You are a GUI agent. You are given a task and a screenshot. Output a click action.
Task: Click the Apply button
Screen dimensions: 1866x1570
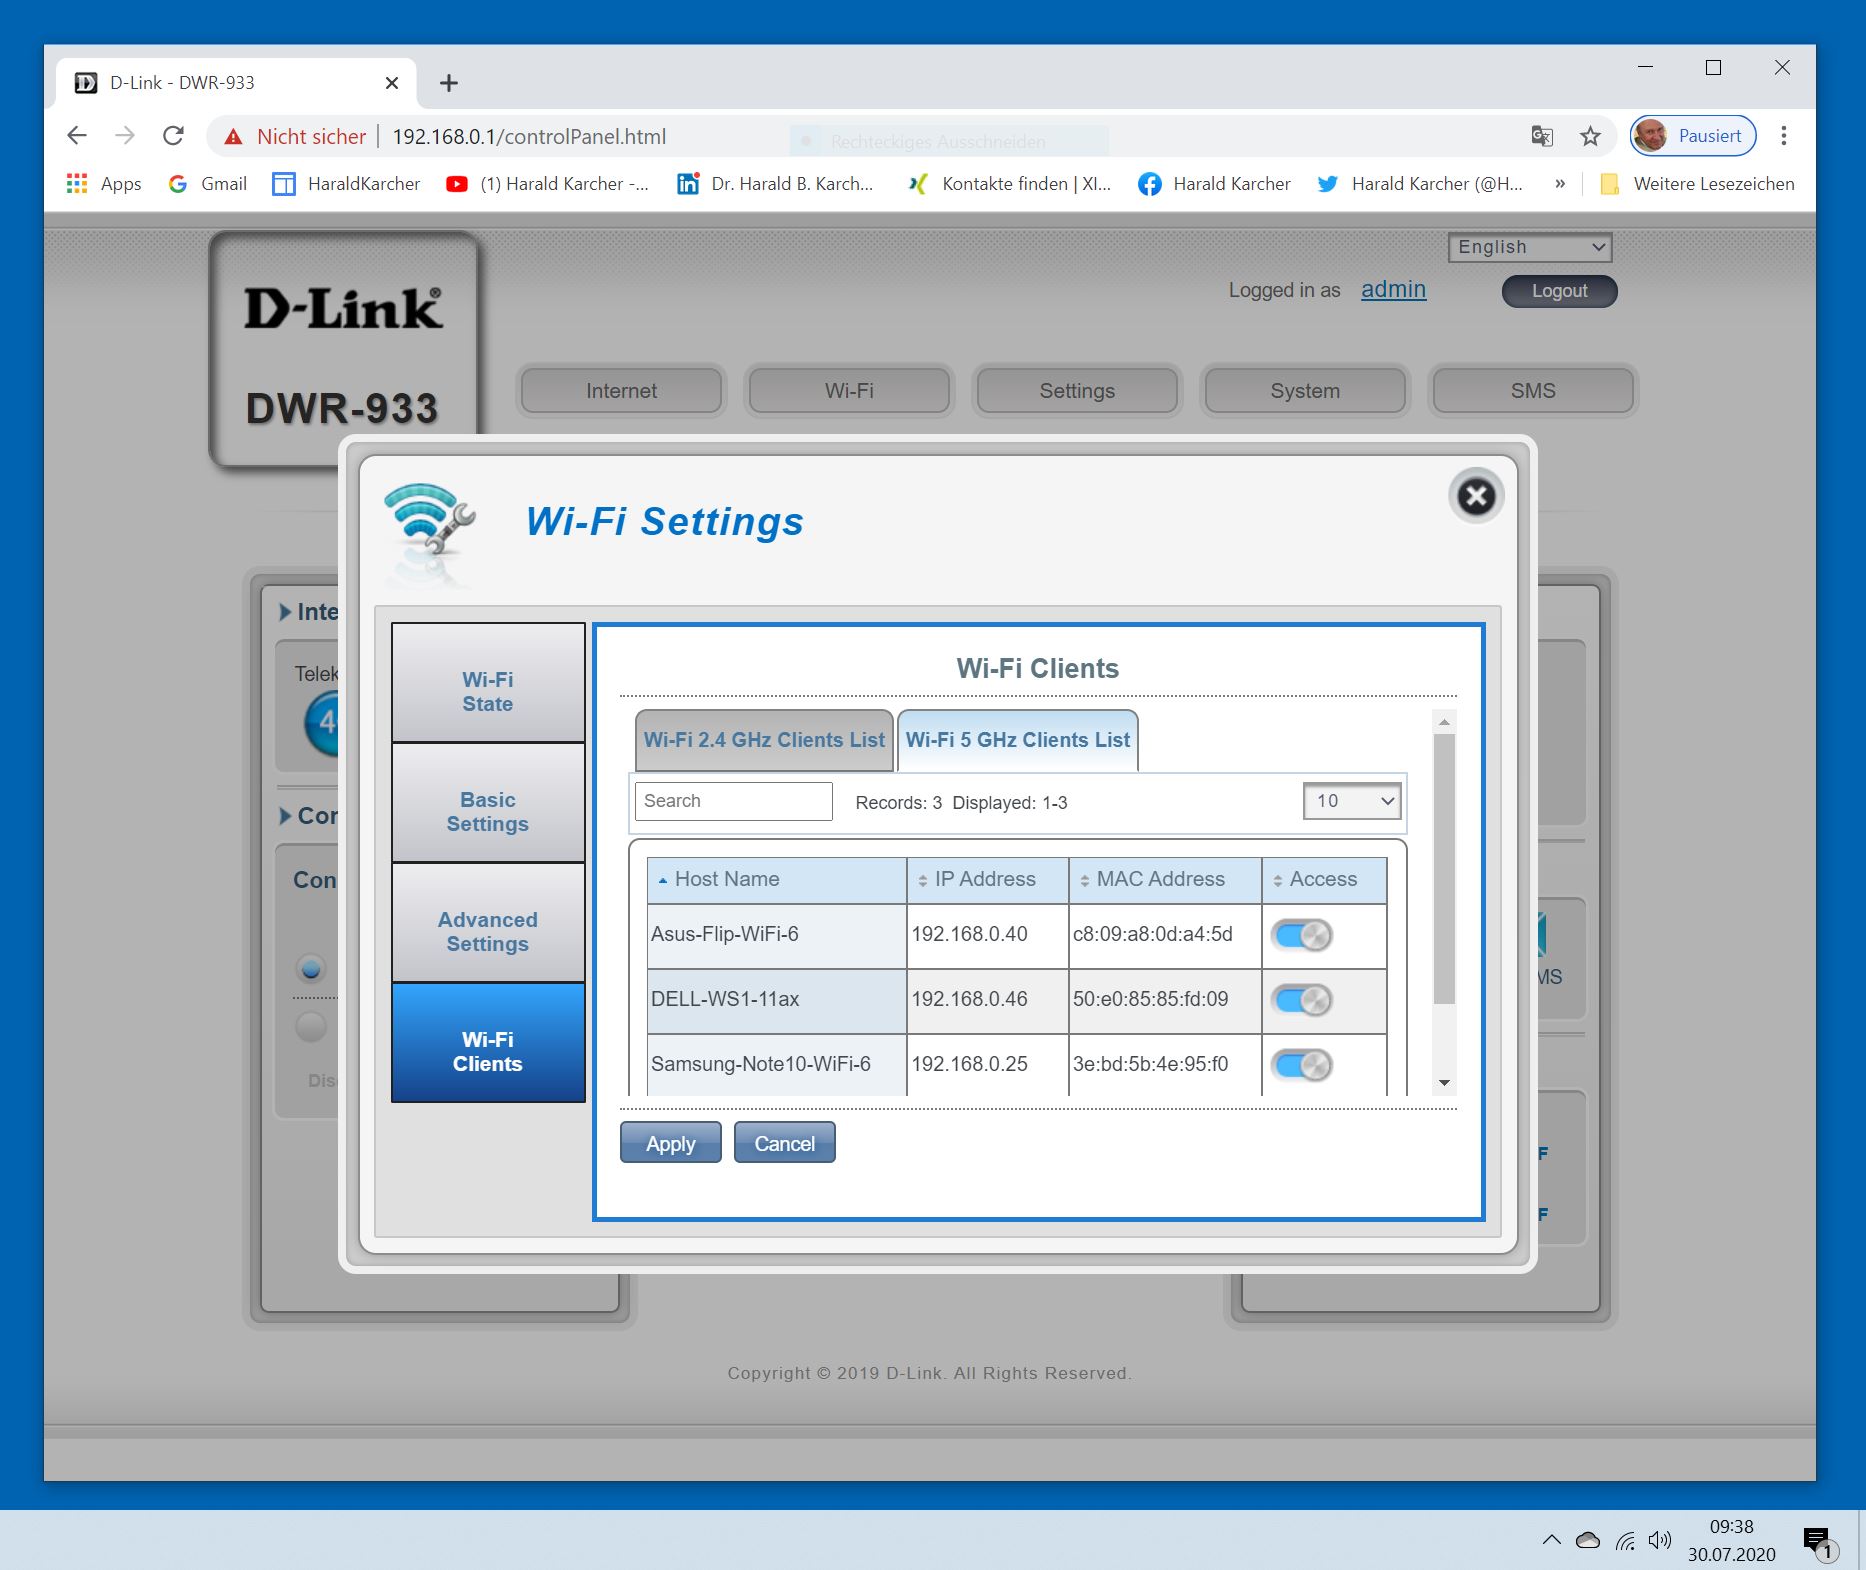click(671, 1143)
